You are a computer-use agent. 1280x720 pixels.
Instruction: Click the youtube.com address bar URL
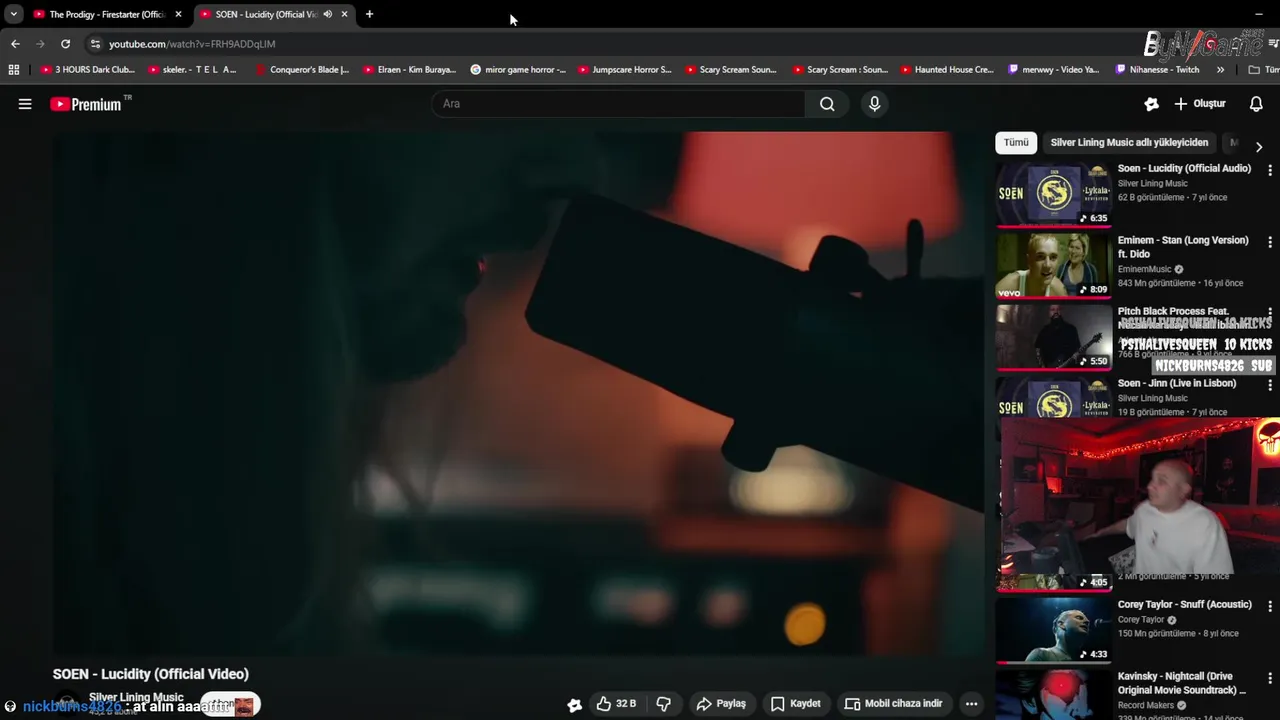point(192,44)
